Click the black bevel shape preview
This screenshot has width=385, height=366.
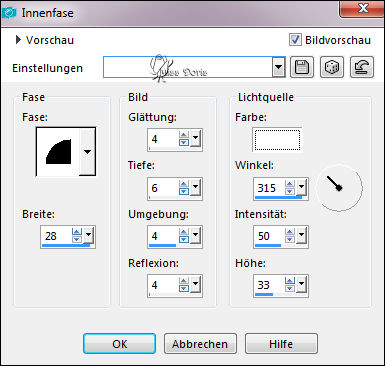coord(58,152)
